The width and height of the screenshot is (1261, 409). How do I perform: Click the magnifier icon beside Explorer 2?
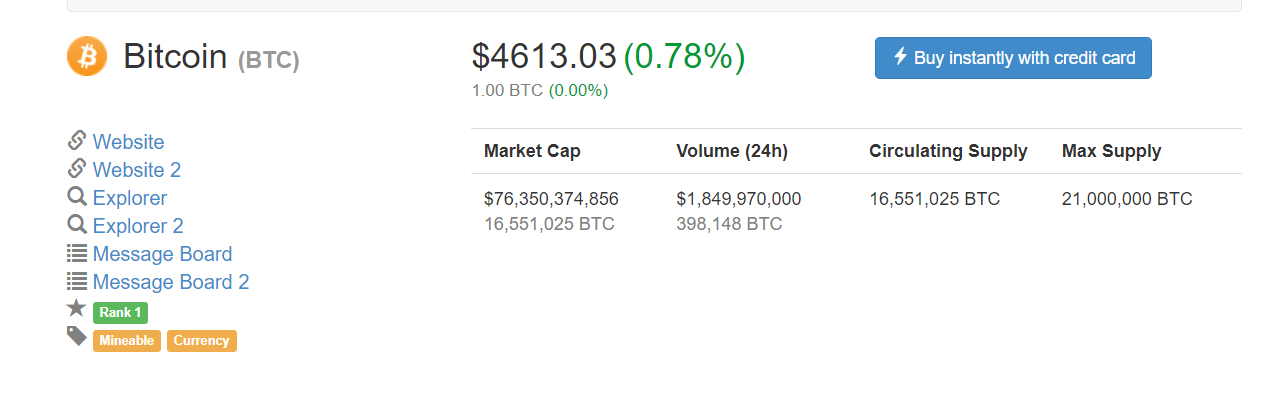77,225
